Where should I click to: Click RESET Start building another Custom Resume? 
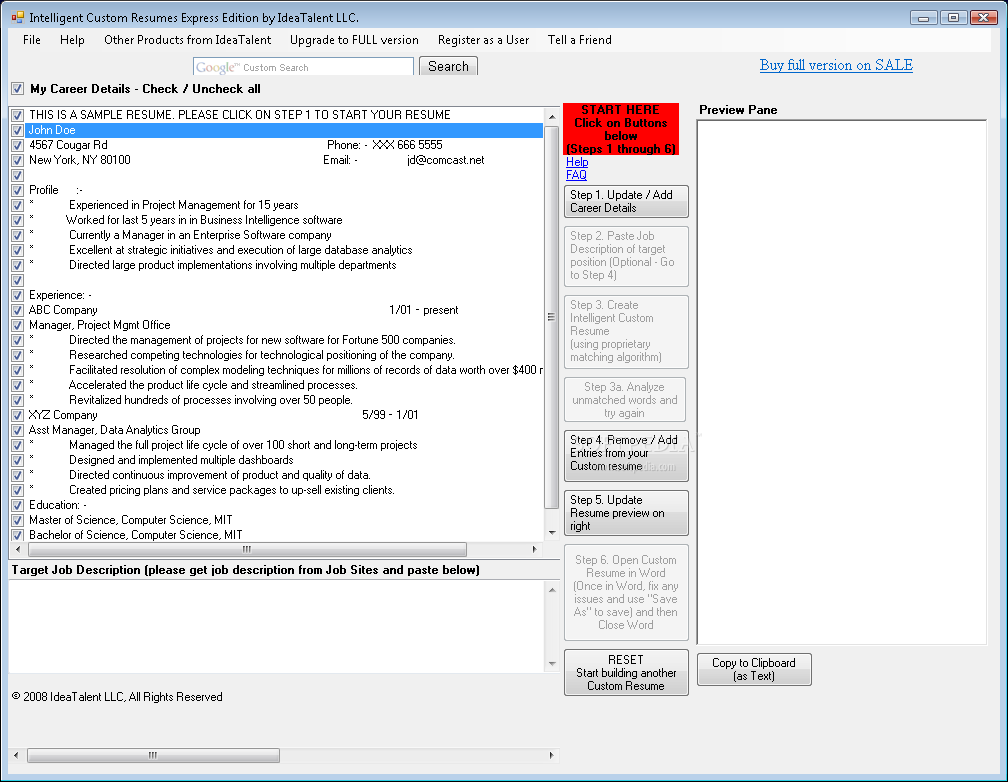(x=626, y=673)
